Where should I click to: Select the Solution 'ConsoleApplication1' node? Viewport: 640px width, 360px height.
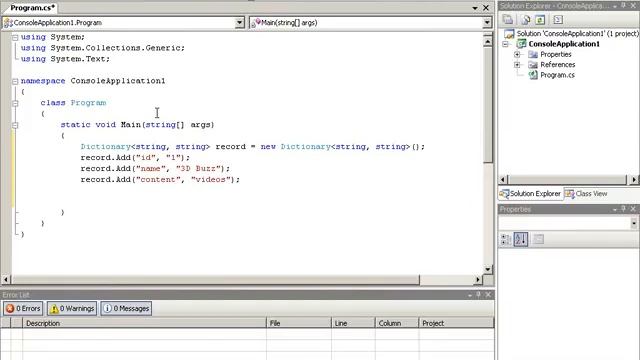pos(572,33)
